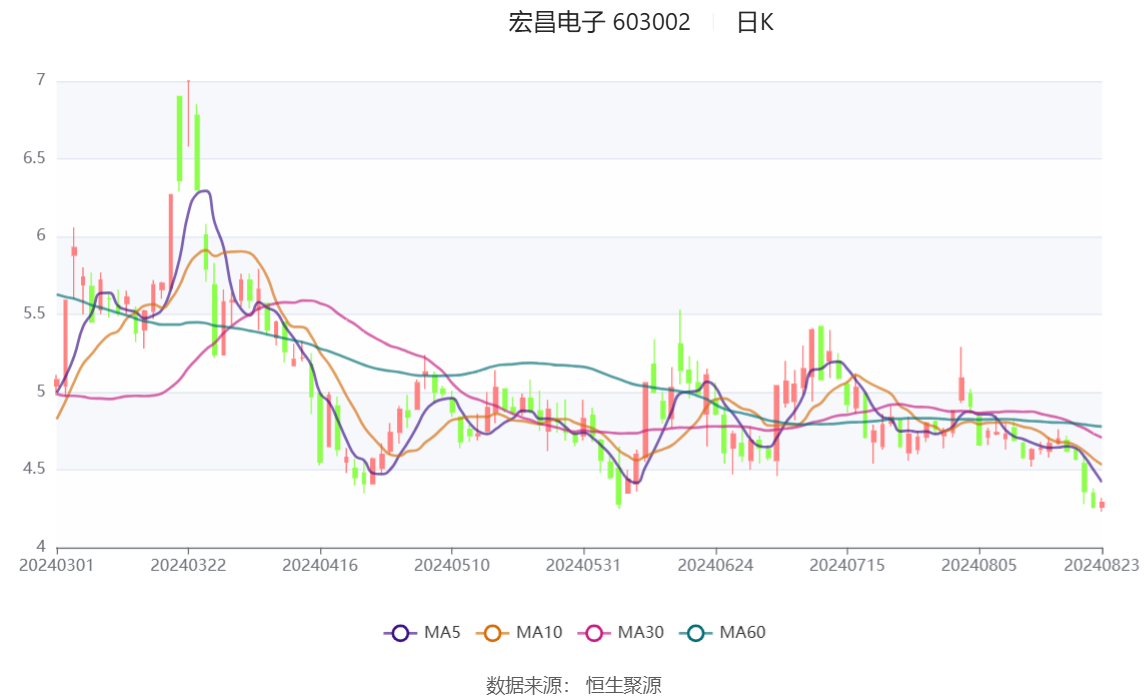Image resolution: width=1148 pixels, height=699 pixels.
Task: Click the 20240301 date axis label
Action: coord(56,565)
